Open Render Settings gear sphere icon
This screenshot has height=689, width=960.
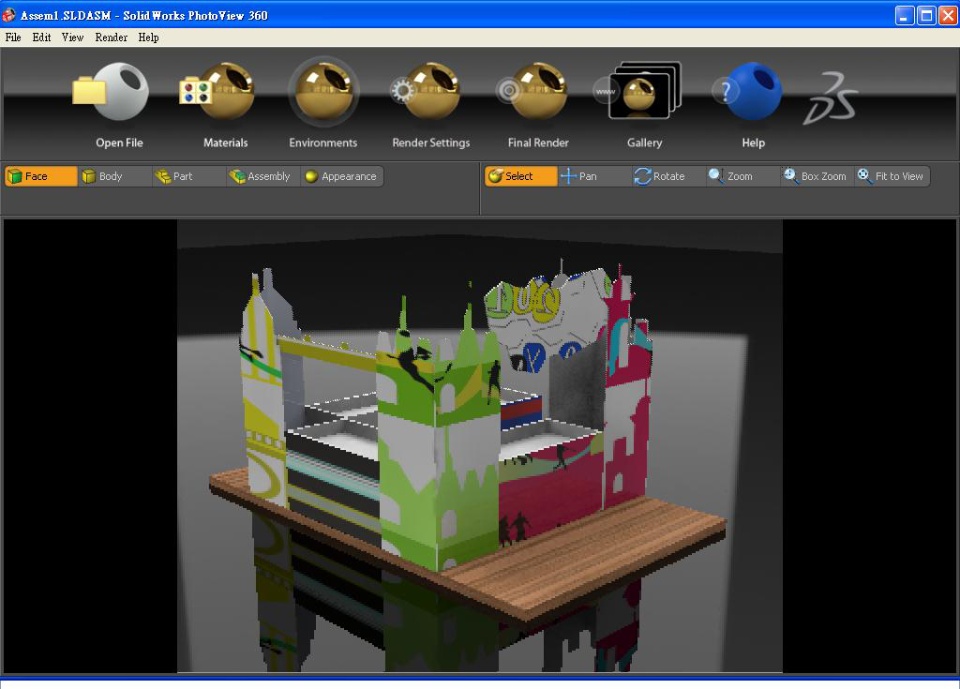(426, 91)
